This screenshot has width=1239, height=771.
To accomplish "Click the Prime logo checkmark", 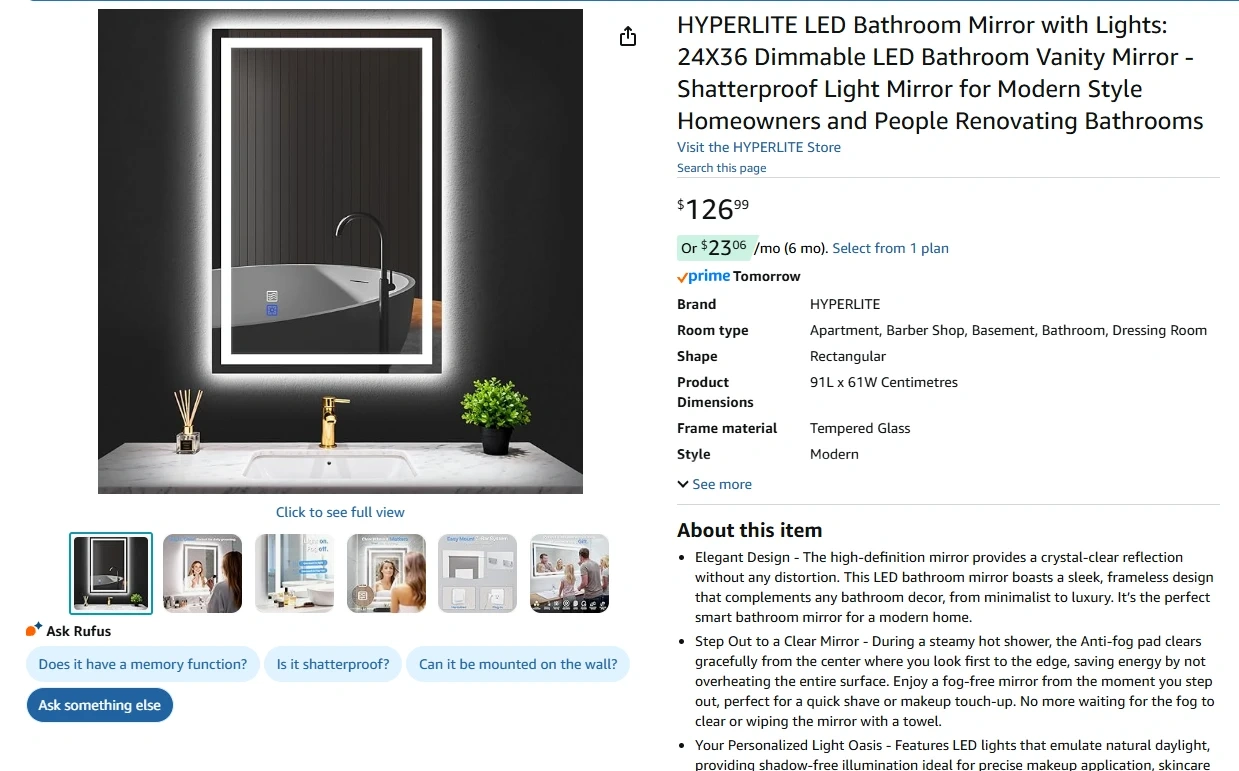I will 682,278.
